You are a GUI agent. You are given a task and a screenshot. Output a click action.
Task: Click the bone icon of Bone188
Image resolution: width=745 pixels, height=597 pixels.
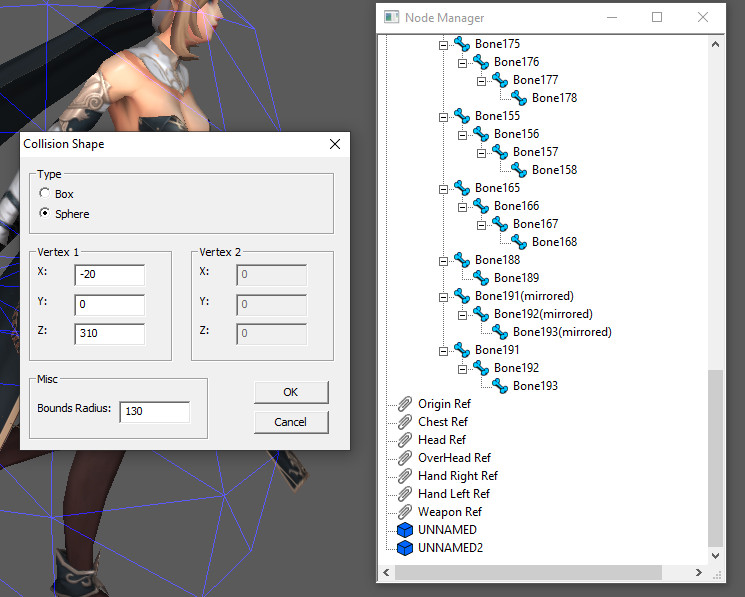tap(462, 260)
